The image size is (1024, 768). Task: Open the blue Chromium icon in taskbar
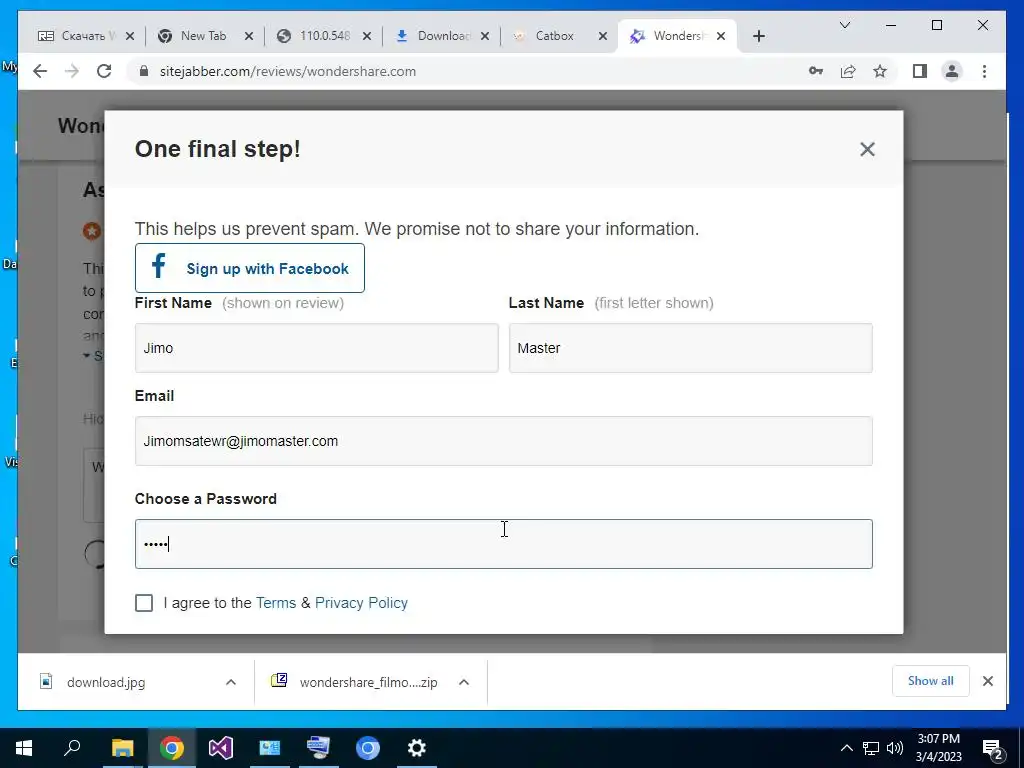(368, 747)
